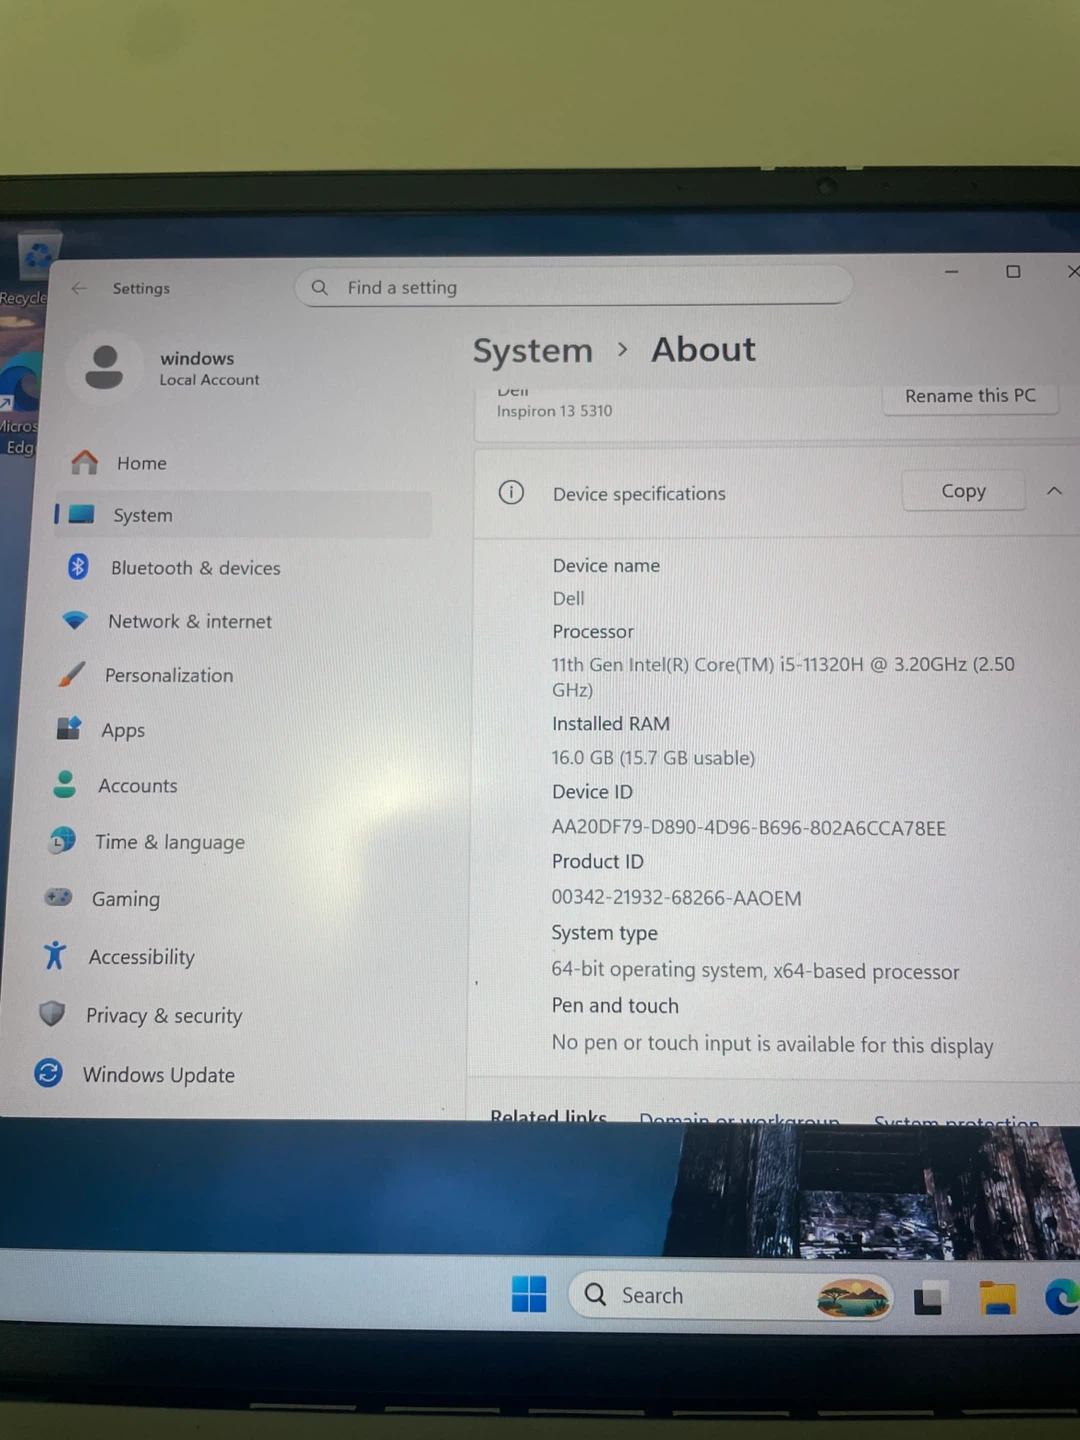Click the taskbar Search box
Viewport: 1080px width, 1440px height.
pos(730,1296)
